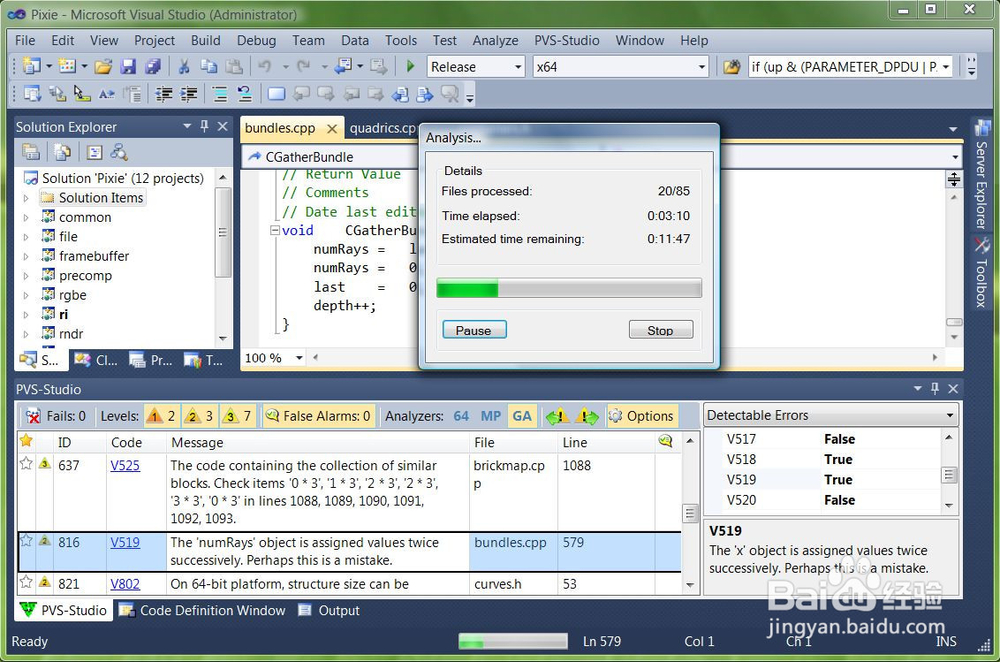Toggle the GA analyzer filter
The height and width of the screenshot is (662, 1000).
coord(522,416)
